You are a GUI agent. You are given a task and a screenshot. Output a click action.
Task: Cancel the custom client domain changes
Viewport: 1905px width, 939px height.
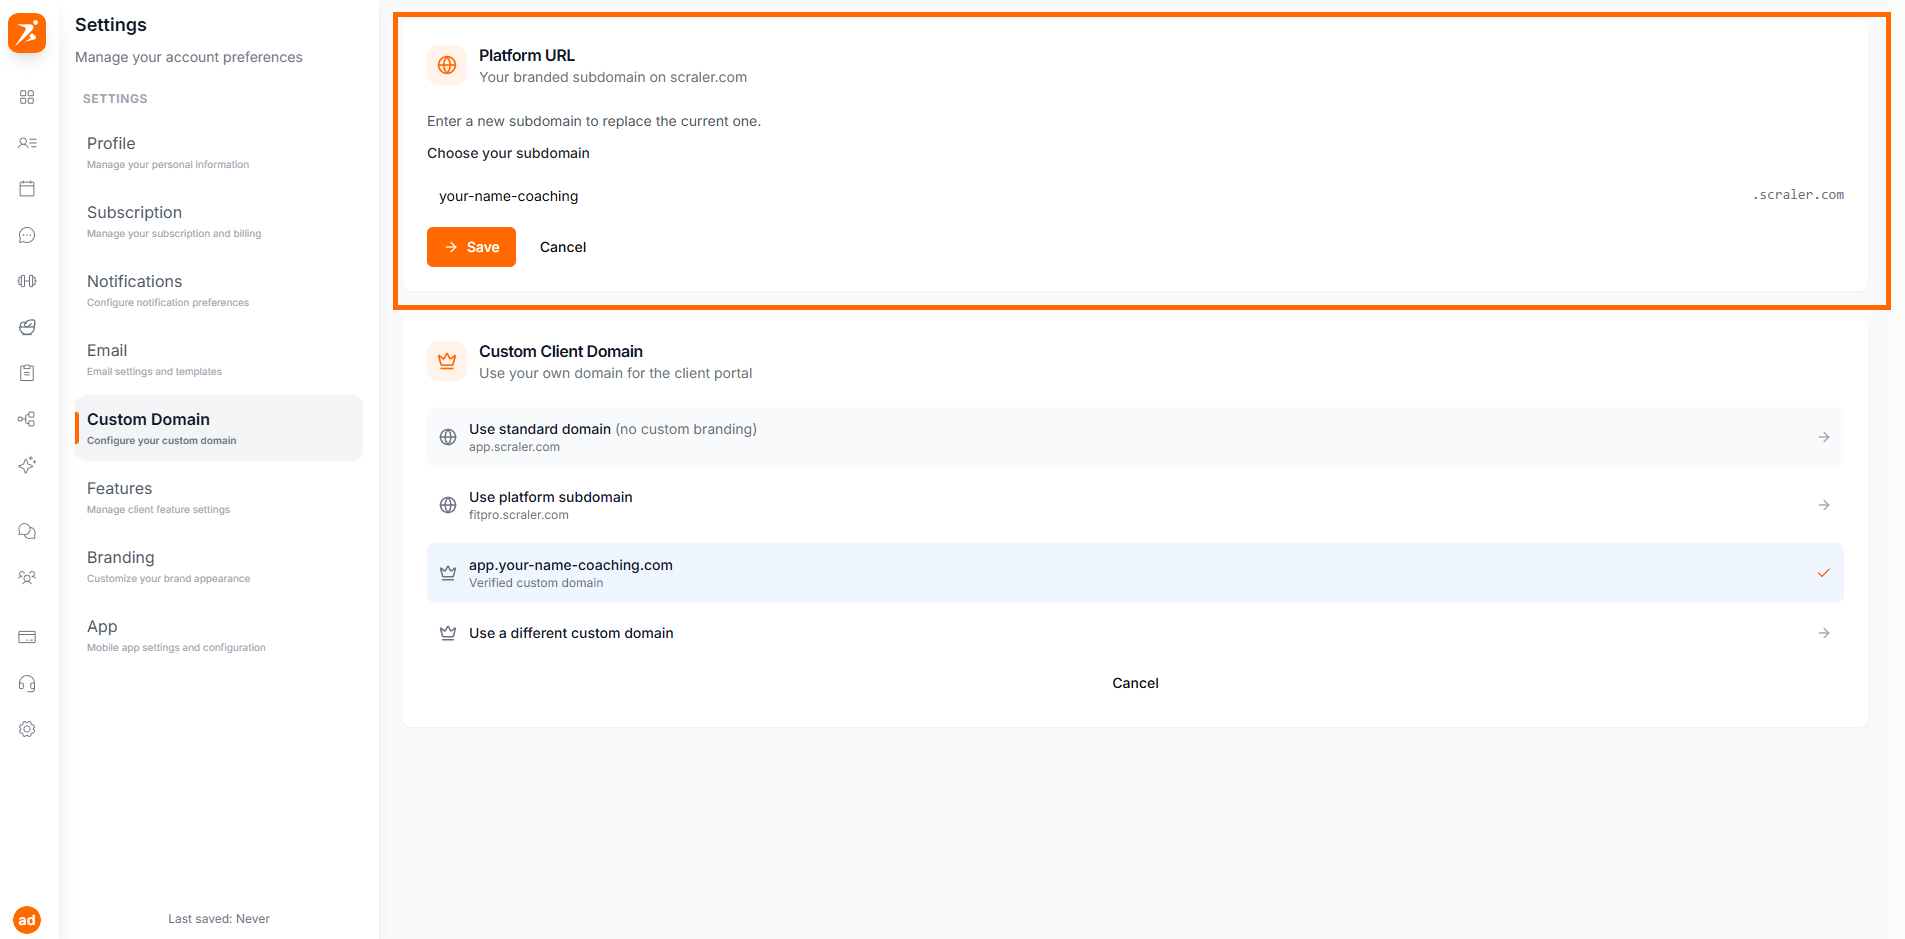1135,683
